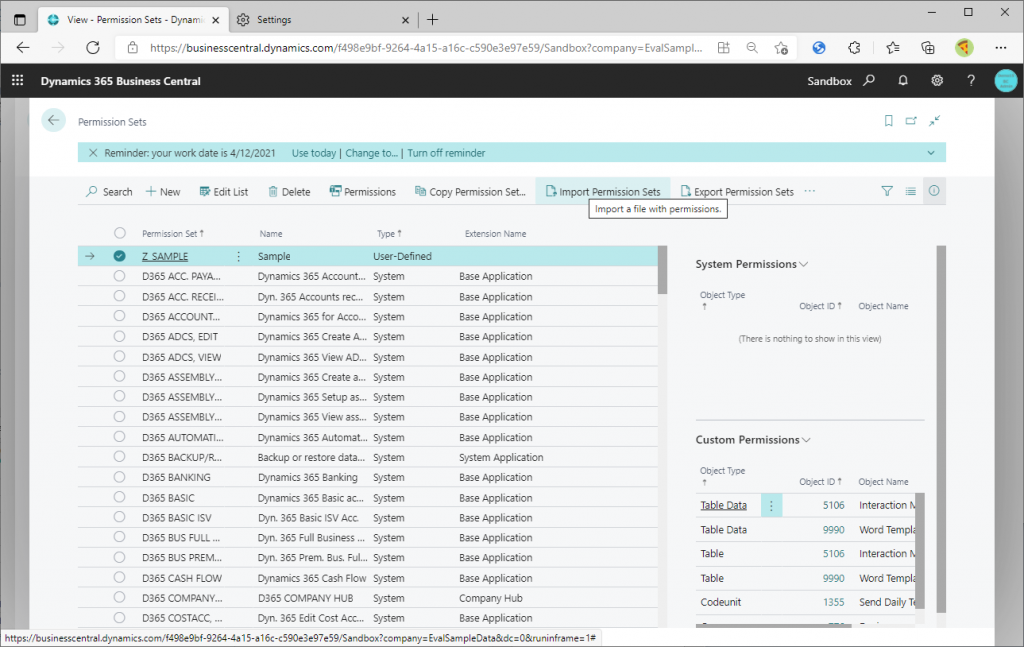Select the D365 ADCS, EDIT row
Viewport: 1024px width, 647px height.
[x=119, y=336]
